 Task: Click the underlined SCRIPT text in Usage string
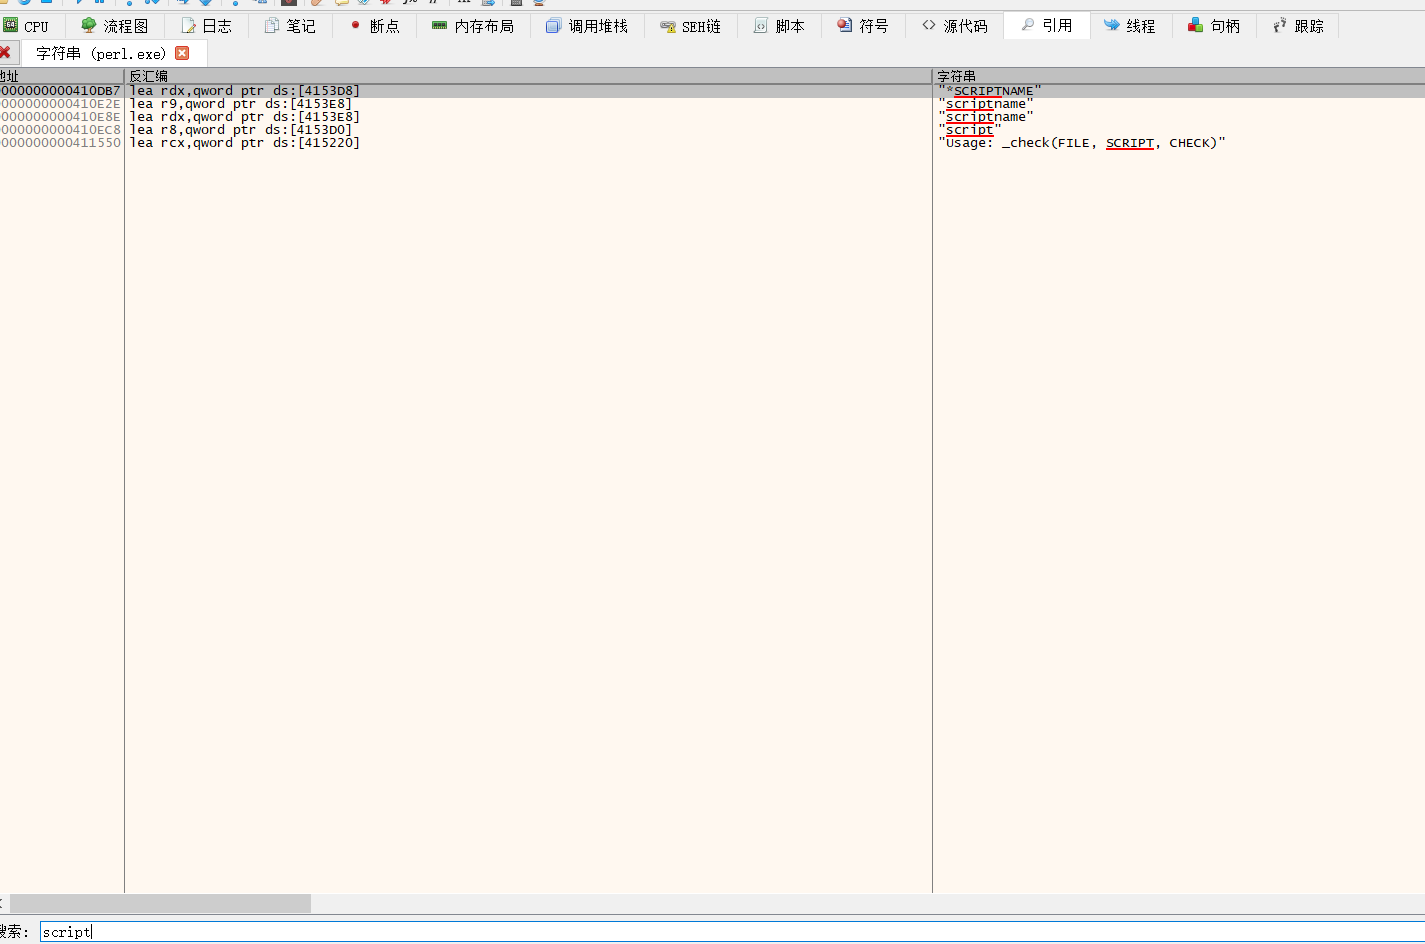click(x=1130, y=143)
